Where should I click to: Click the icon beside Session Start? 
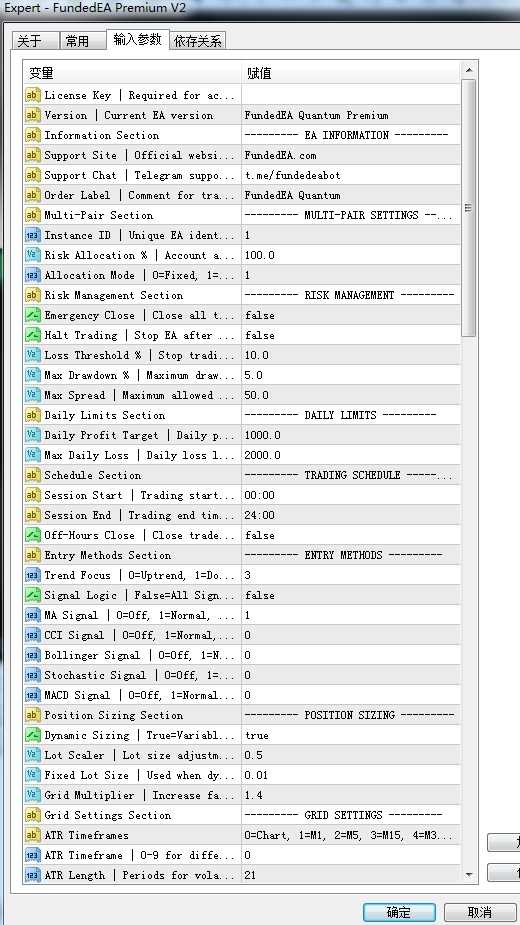[33, 496]
